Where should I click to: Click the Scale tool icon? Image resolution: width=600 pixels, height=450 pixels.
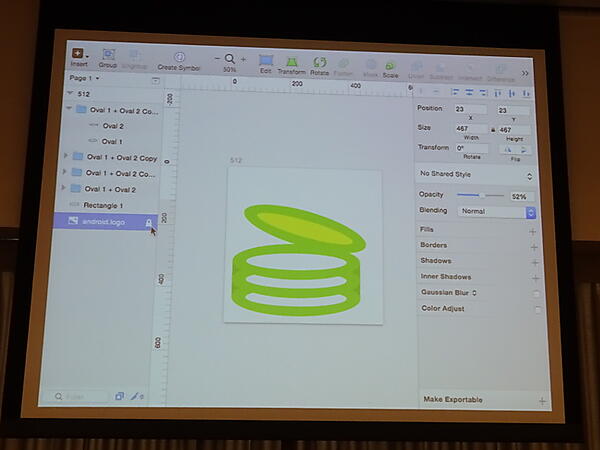(x=390, y=66)
